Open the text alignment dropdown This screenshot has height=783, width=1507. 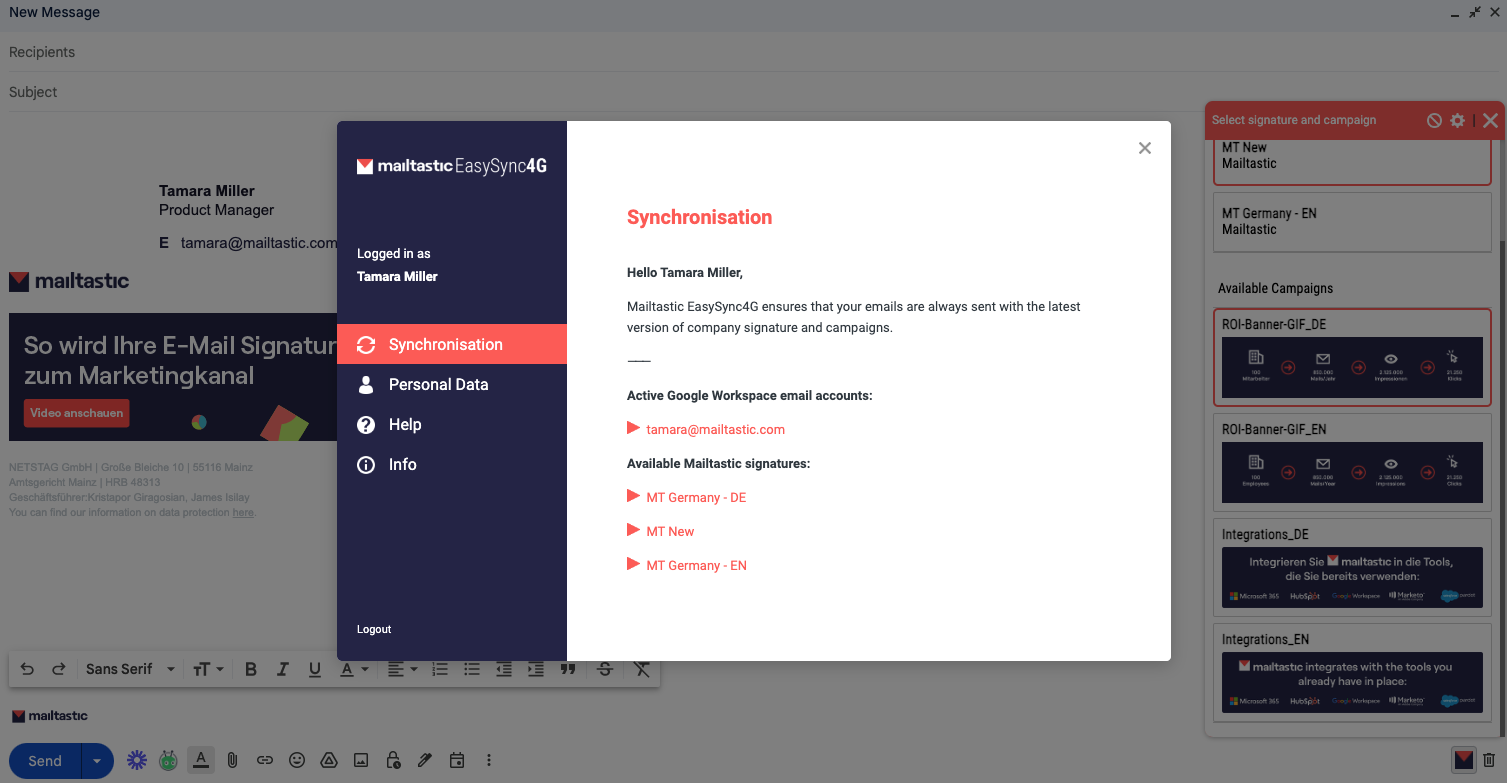[x=403, y=669]
